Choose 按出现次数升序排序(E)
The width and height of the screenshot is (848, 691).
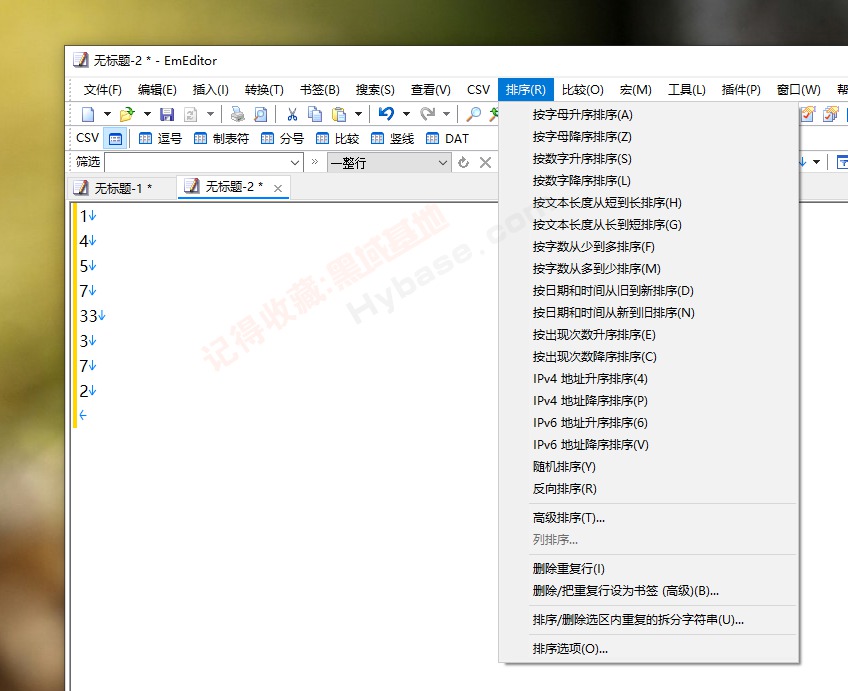tap(649, 335)
